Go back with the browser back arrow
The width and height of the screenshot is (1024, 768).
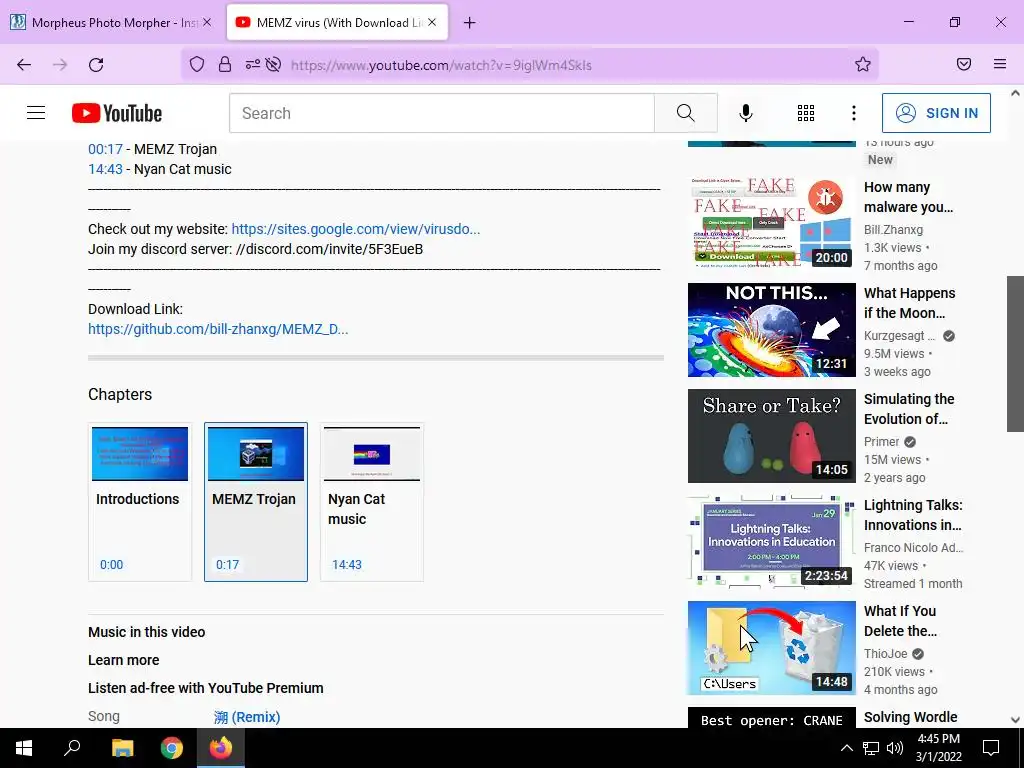point(24,65)
